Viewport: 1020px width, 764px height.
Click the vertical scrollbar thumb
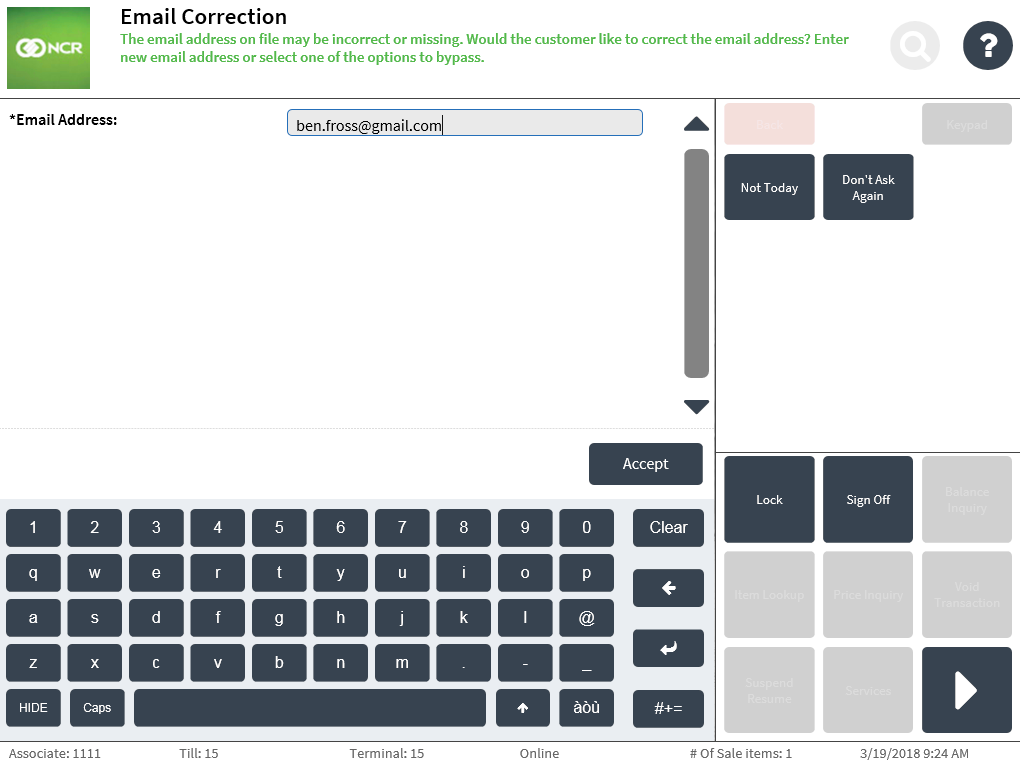pos(696,263)
